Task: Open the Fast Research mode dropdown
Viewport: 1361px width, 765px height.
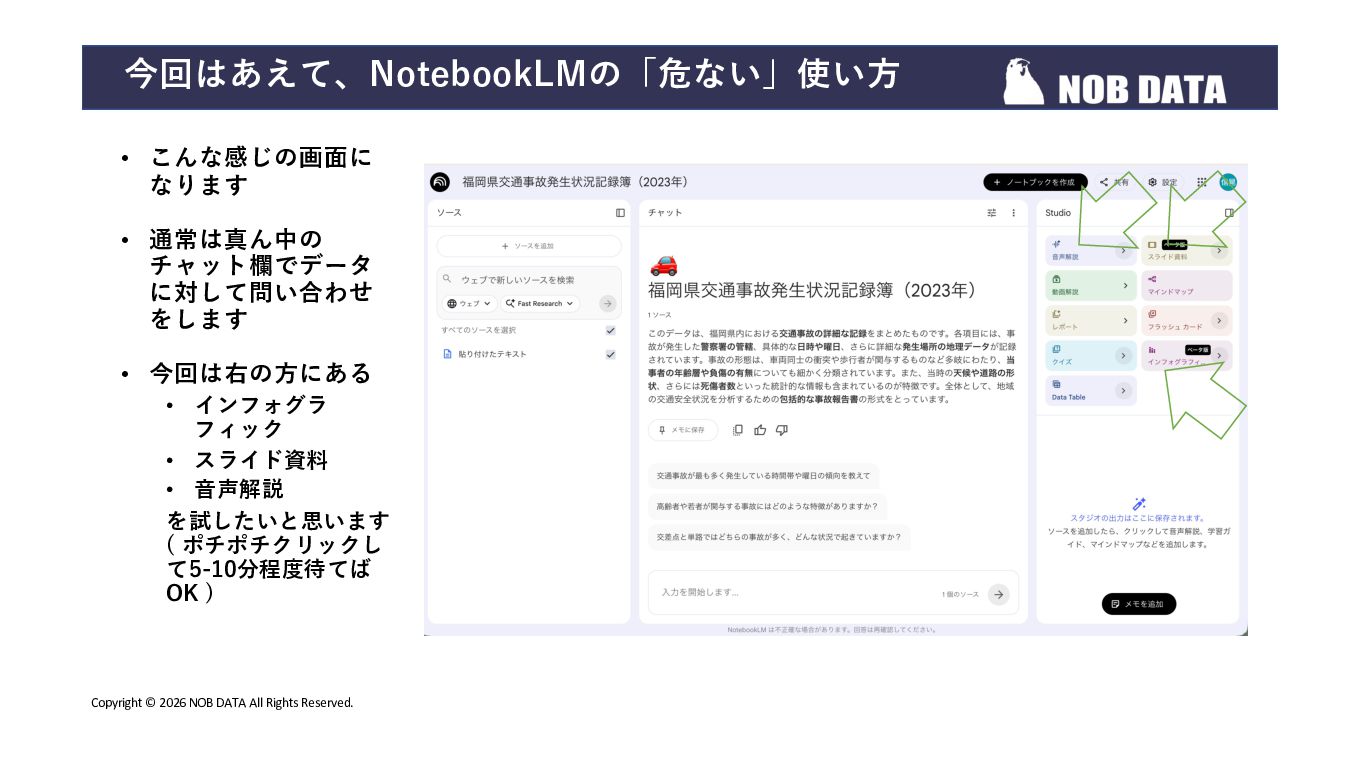Action: click(540, 303)
